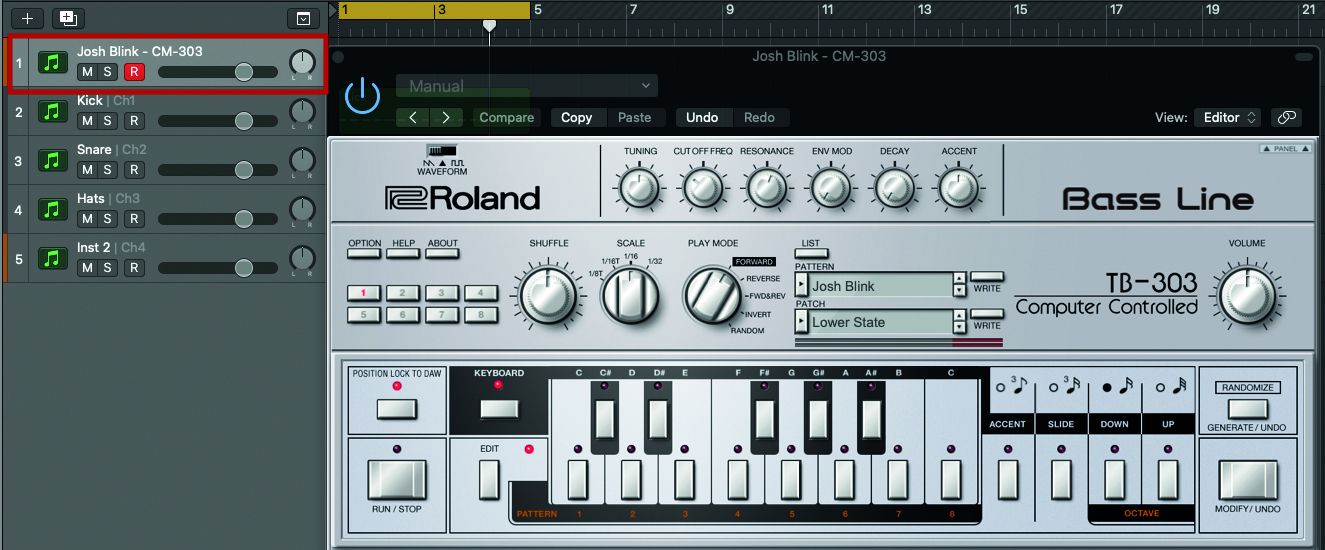This screenshot has width=1325, height=550.
Task: Open the Josh Blink pattern dropdown
Action: pos(802,286)
